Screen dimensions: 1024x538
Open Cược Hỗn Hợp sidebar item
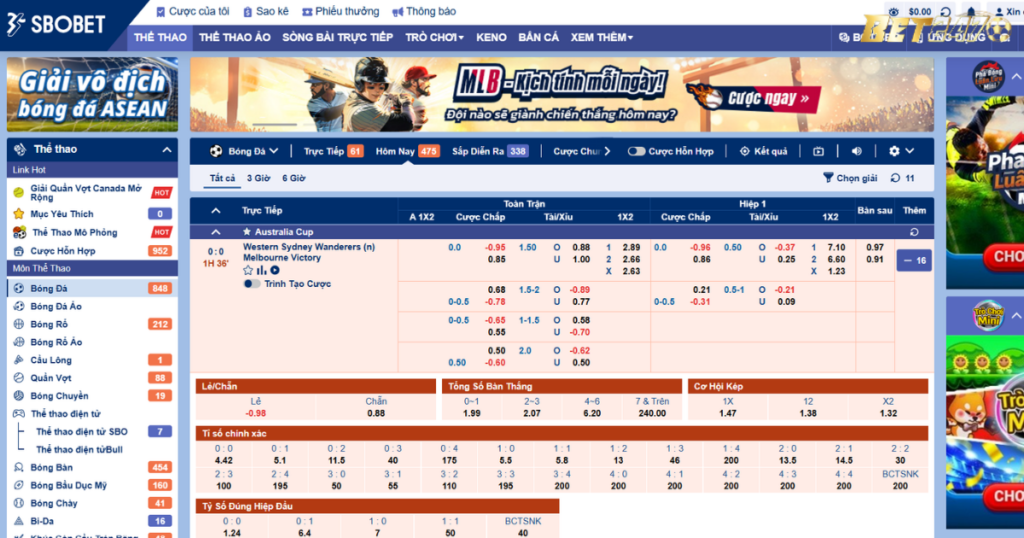pyautogui.click(x=92, y=251)
